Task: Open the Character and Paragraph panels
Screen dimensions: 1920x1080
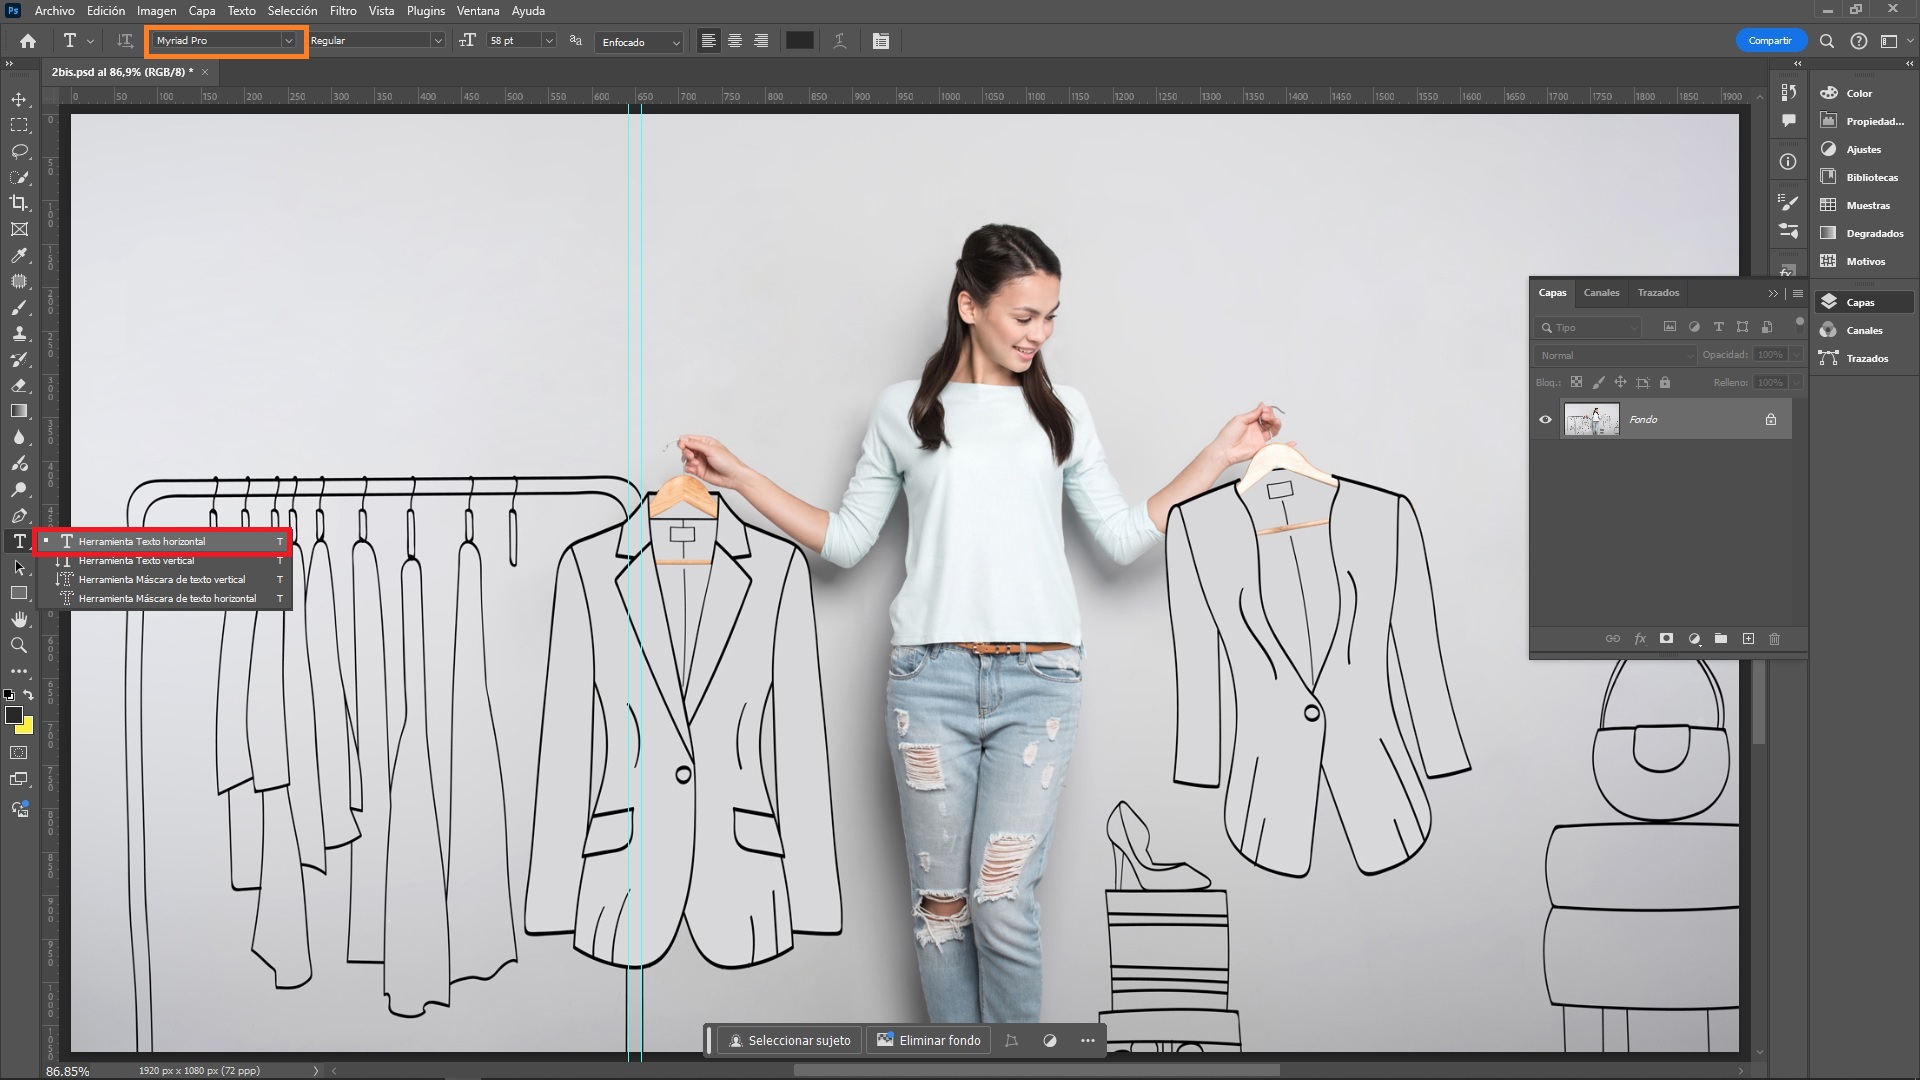Action: point(881,41)
